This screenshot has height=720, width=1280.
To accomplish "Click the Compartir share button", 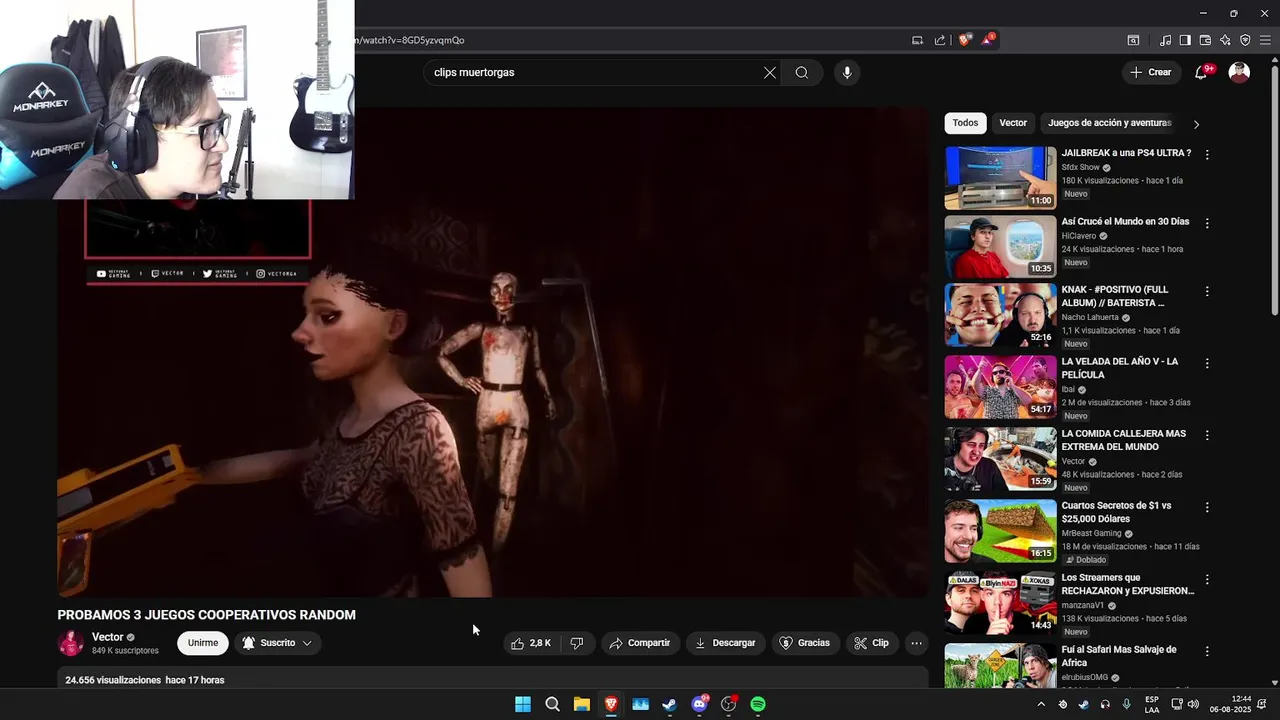I will [x=639, y=643].
